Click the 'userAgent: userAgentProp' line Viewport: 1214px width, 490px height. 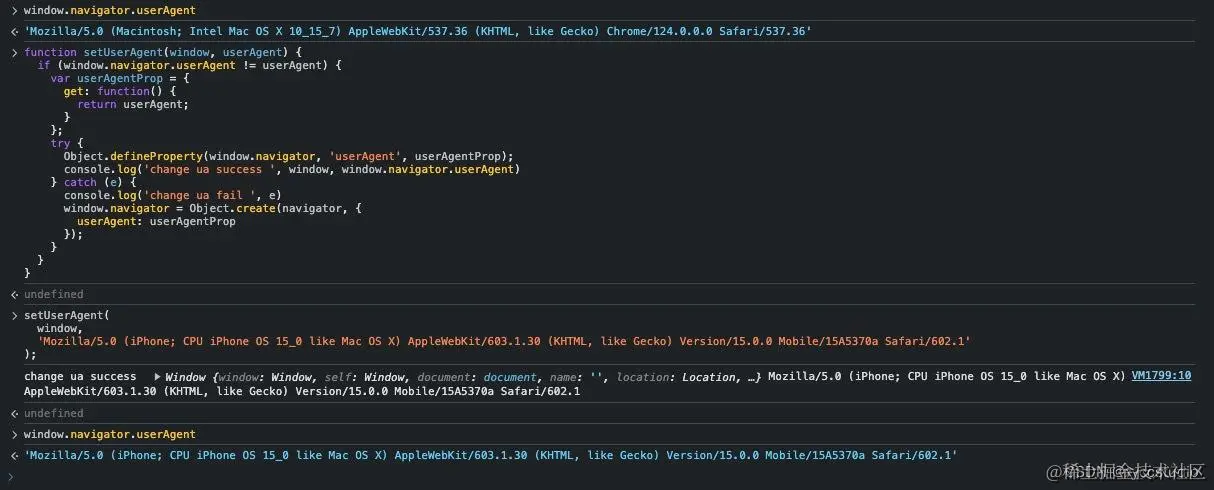[x=156, y=221]
